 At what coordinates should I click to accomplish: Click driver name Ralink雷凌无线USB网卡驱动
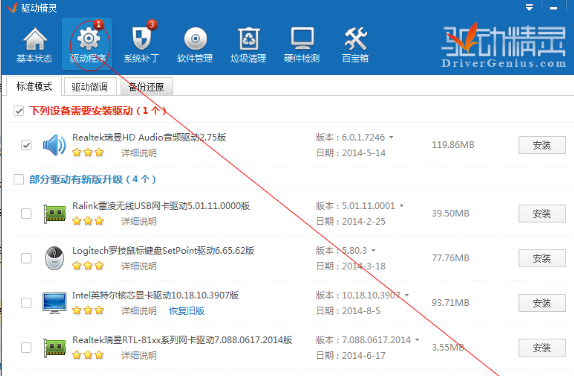(x=161, y=206)
